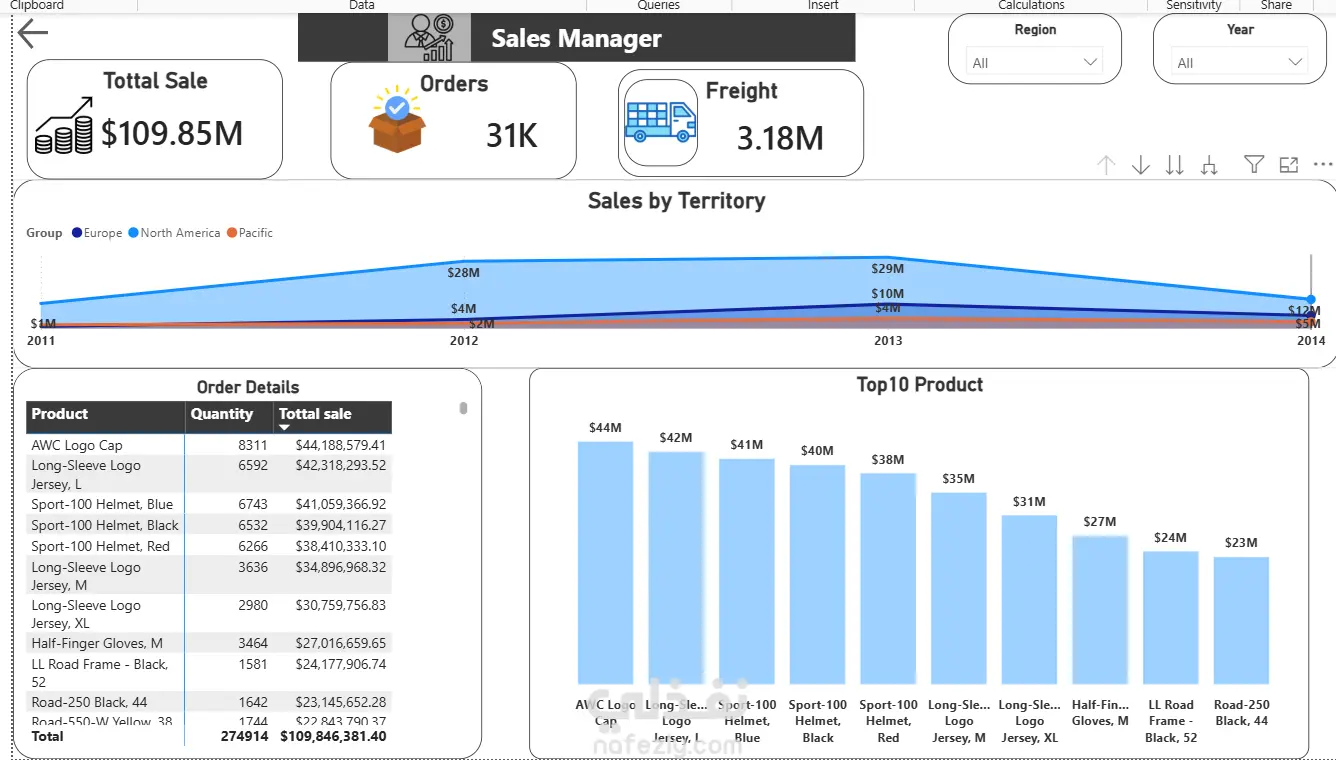Open the Region dropdown

coord(1035,63)
